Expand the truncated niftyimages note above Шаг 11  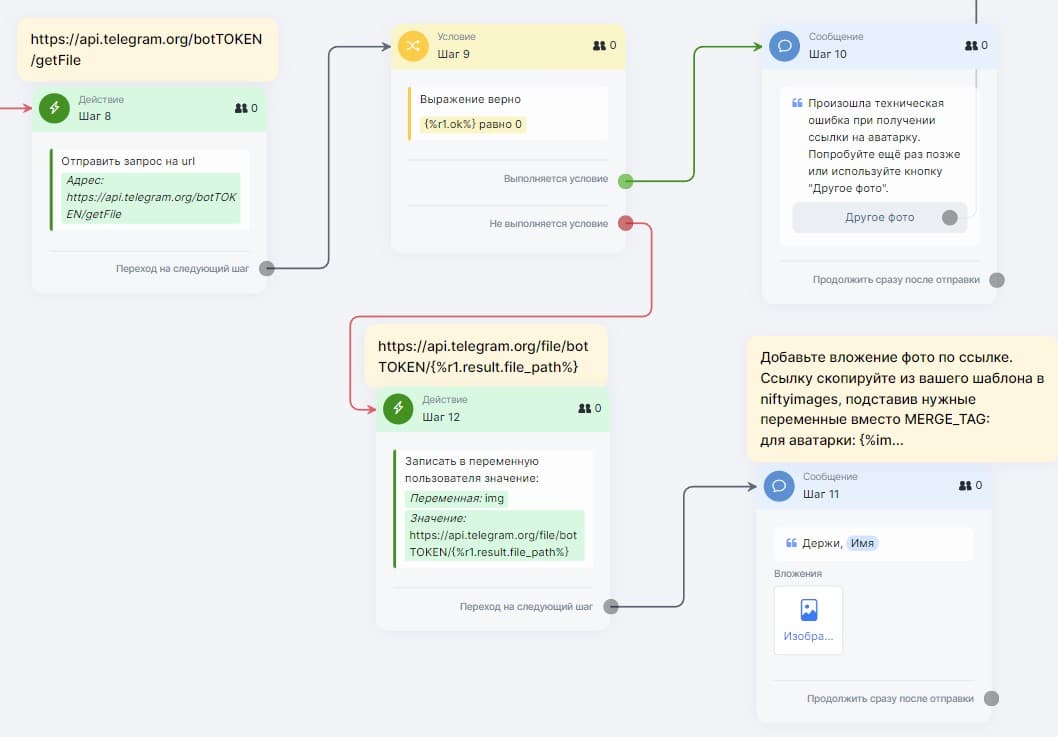point(900,398)
